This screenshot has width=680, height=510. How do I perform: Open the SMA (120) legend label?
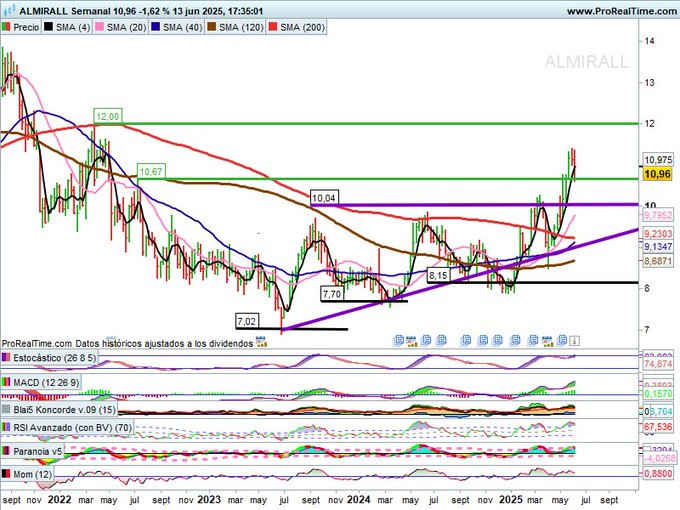coord(241,27)
